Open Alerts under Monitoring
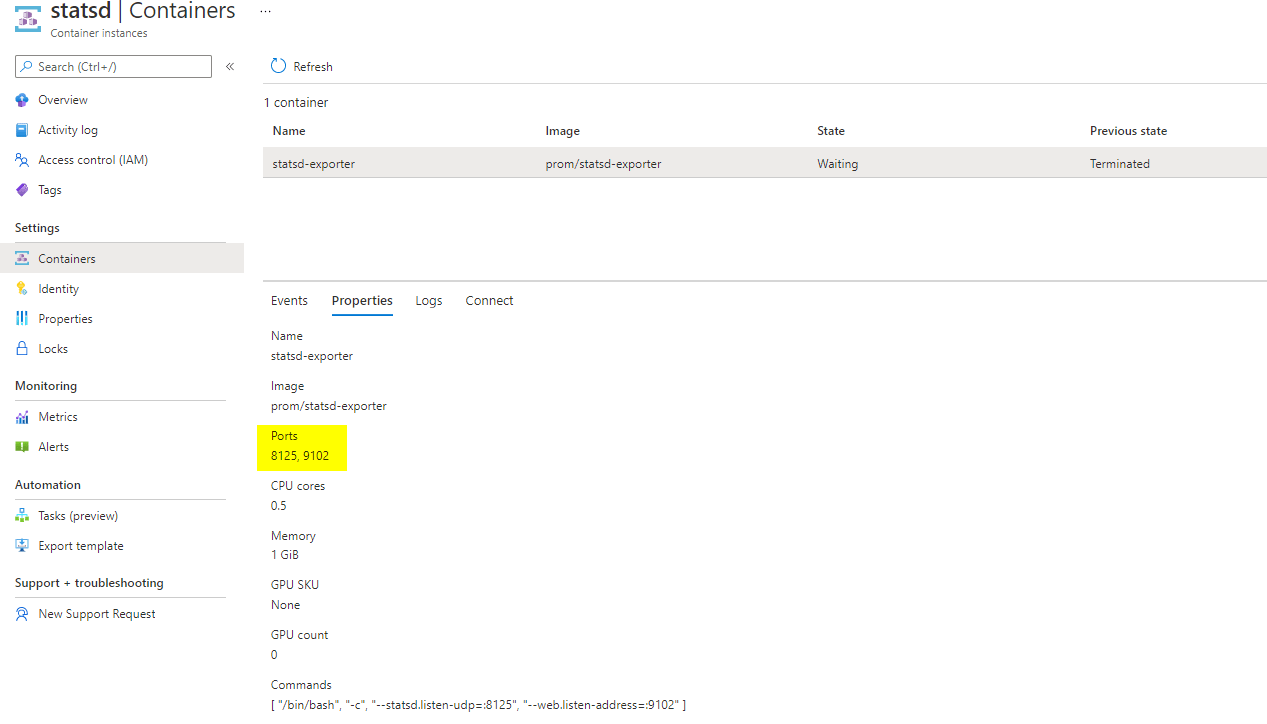Image resolution: width=1267 pixels, height=724 pixels. 54,446
